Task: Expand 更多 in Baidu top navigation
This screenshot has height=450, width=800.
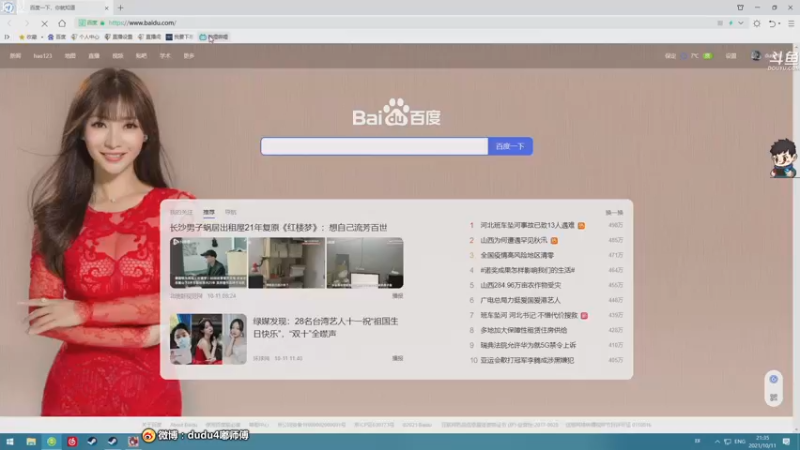Action: point(189,56)
